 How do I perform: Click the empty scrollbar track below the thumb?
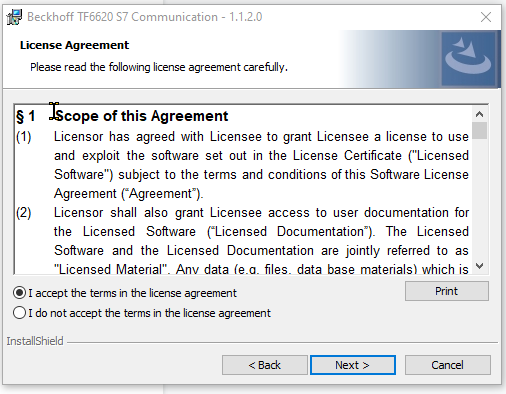tap(480, 199)
